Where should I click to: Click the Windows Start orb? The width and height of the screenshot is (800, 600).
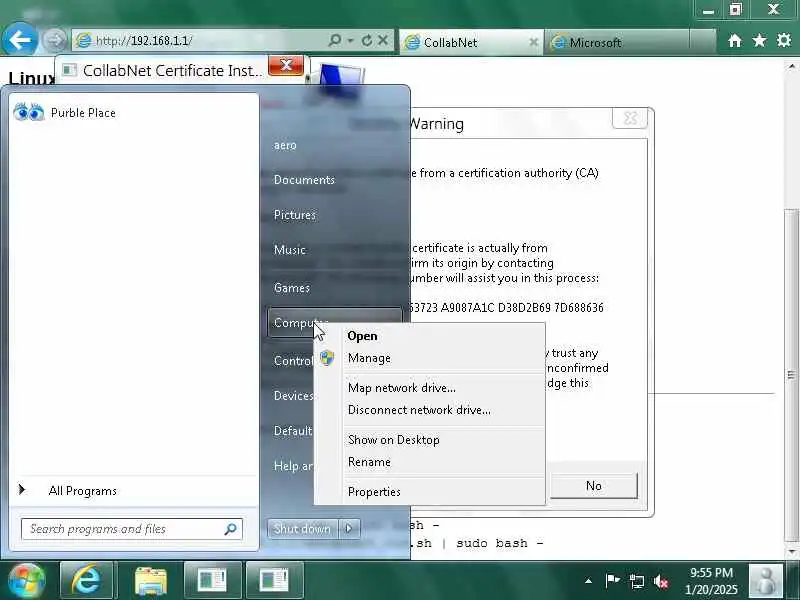[x=27, y=581]
